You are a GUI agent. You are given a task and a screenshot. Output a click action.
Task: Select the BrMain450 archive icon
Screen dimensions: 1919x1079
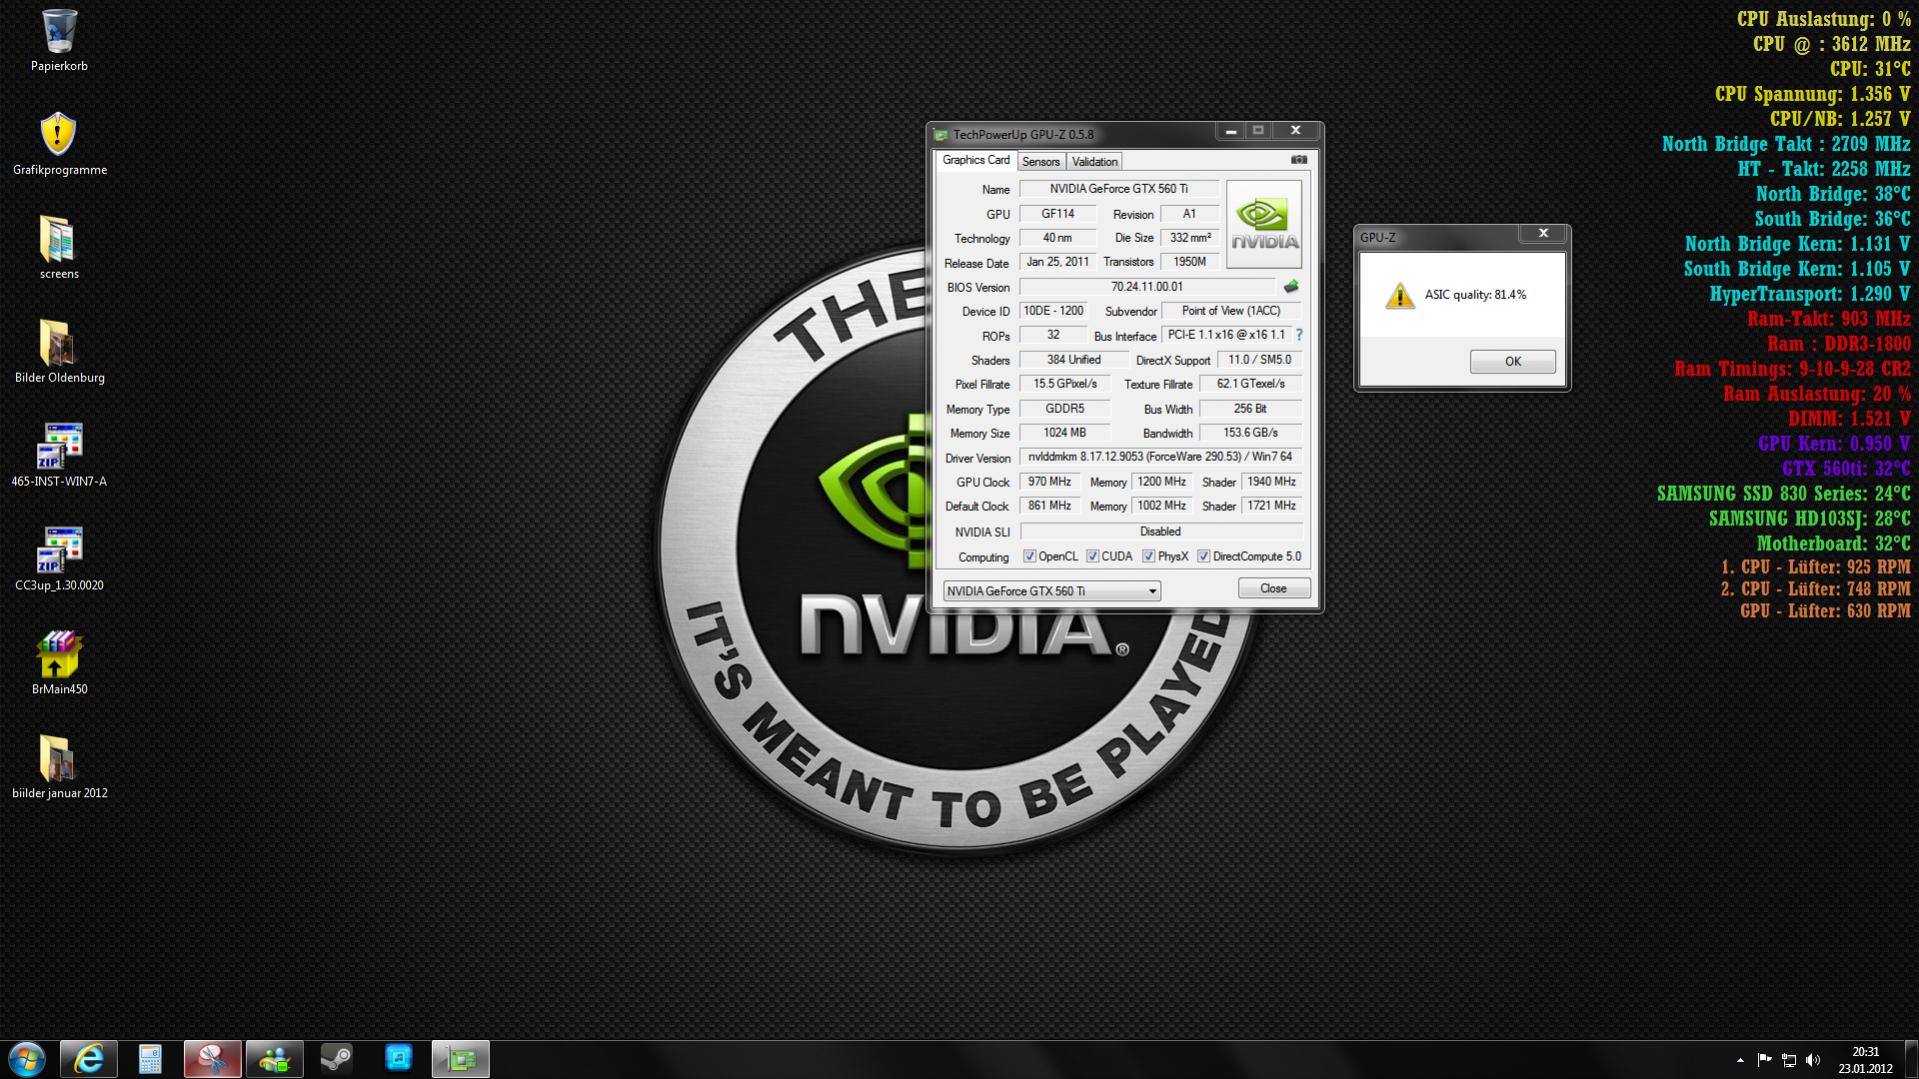(58, 654)
